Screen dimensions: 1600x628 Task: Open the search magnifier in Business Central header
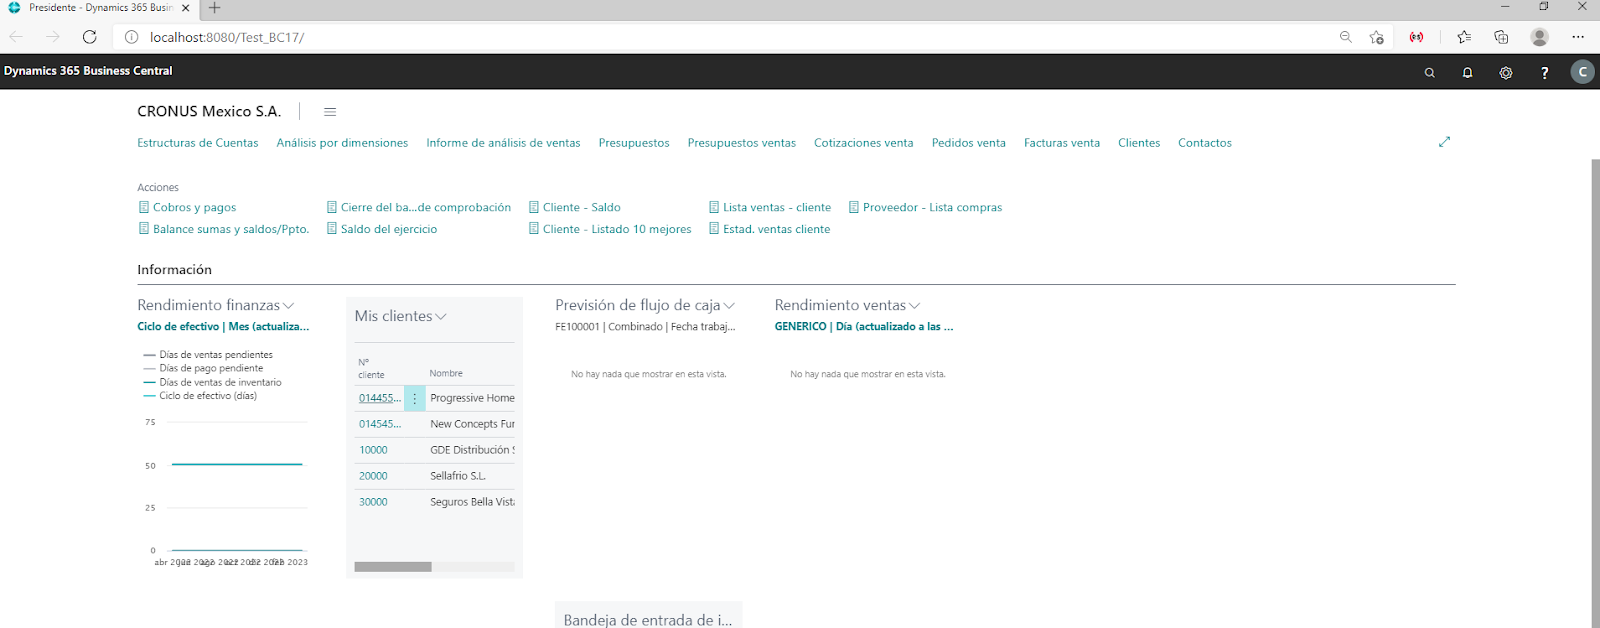(1429, 72)
